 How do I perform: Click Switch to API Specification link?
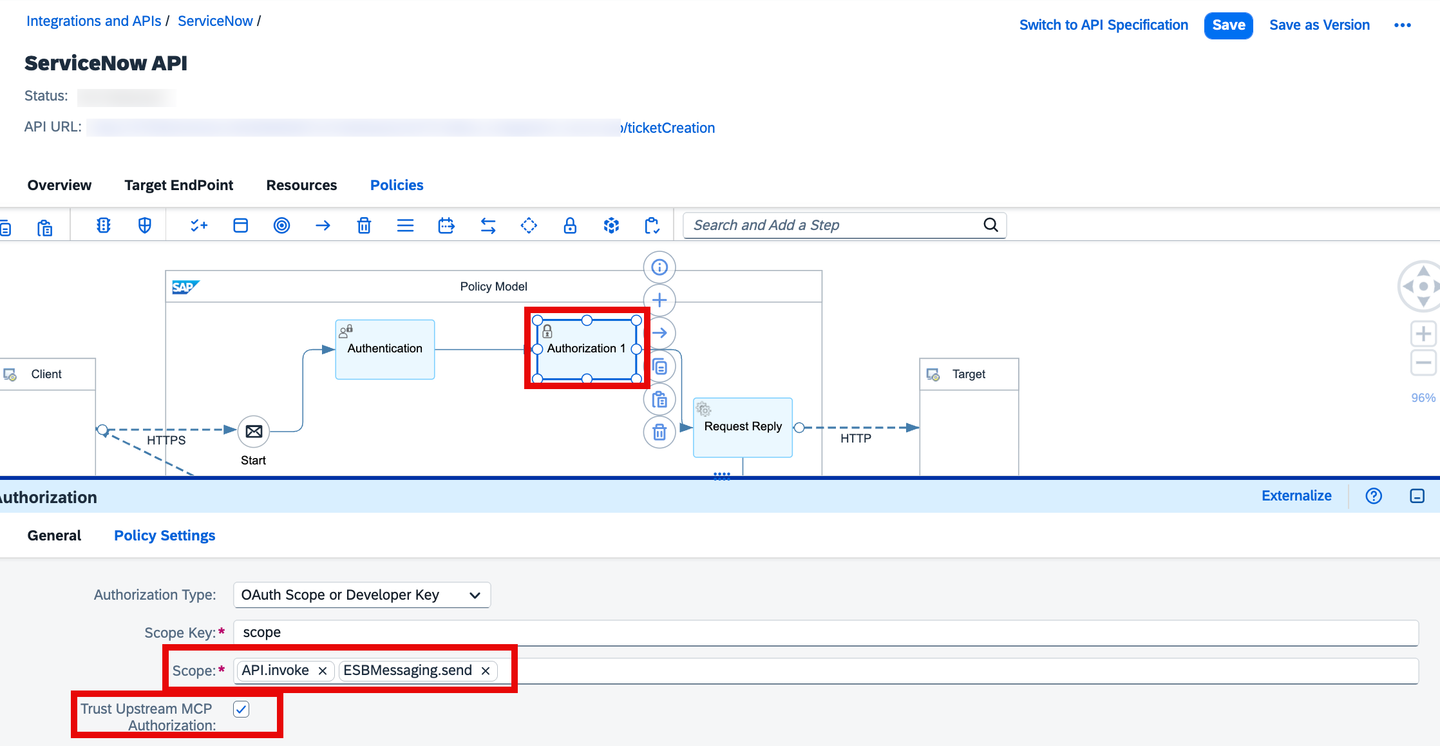tap(1104, 25)
